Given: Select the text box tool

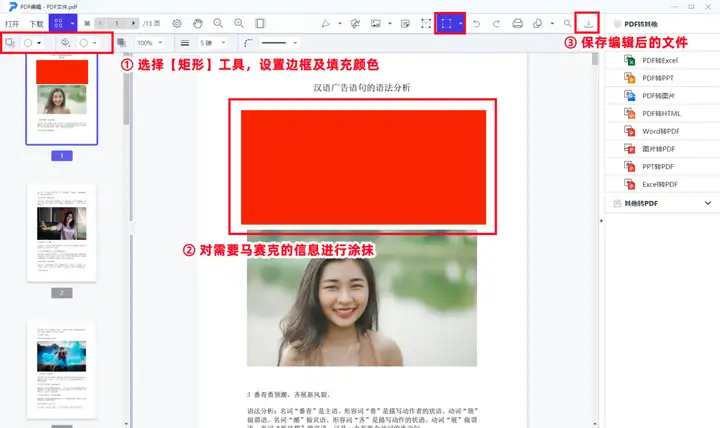Looking at the screenshot, I should pos(426,23).
